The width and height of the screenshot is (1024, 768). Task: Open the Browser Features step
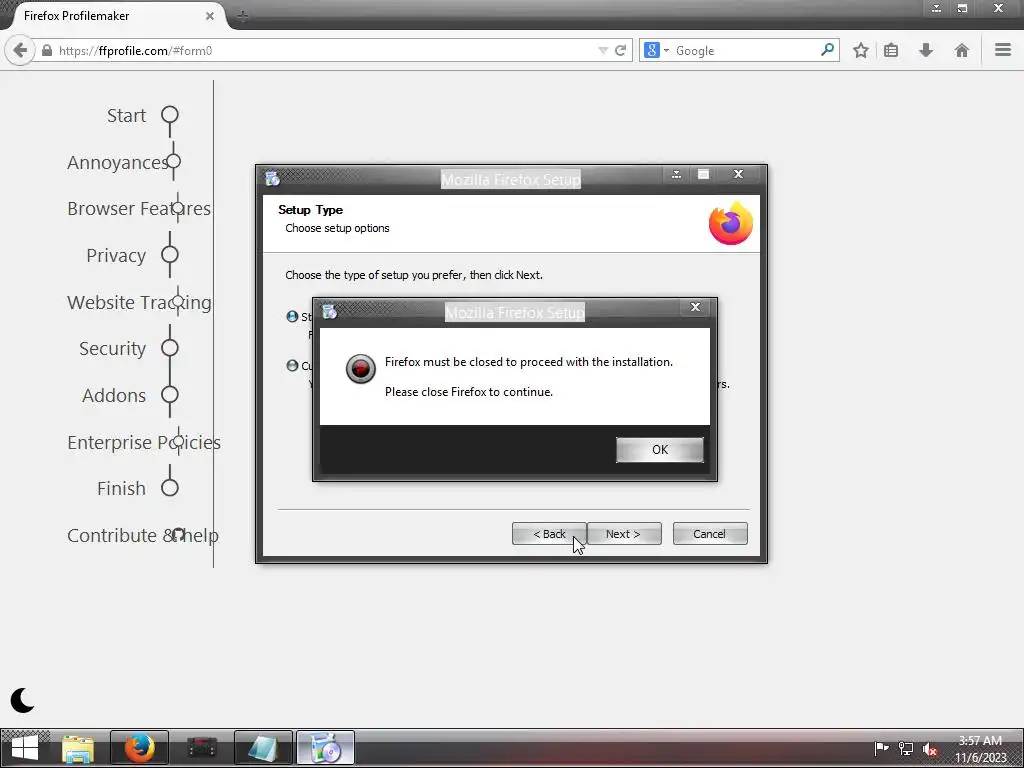pos(139,208)
